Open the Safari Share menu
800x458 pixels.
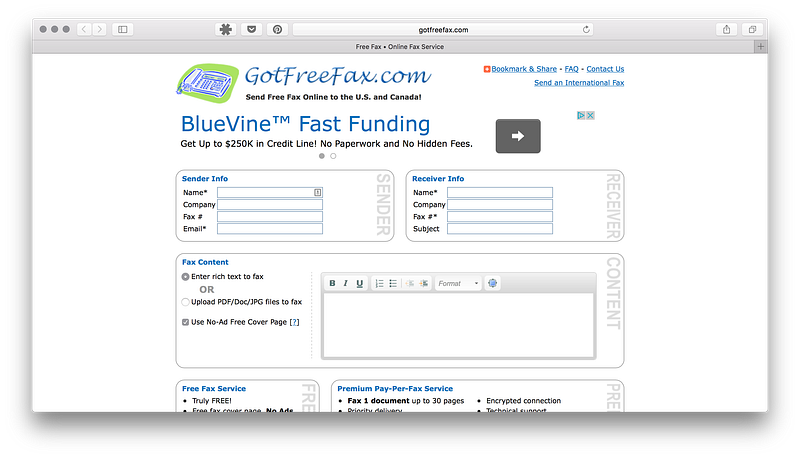coord(727,30)
